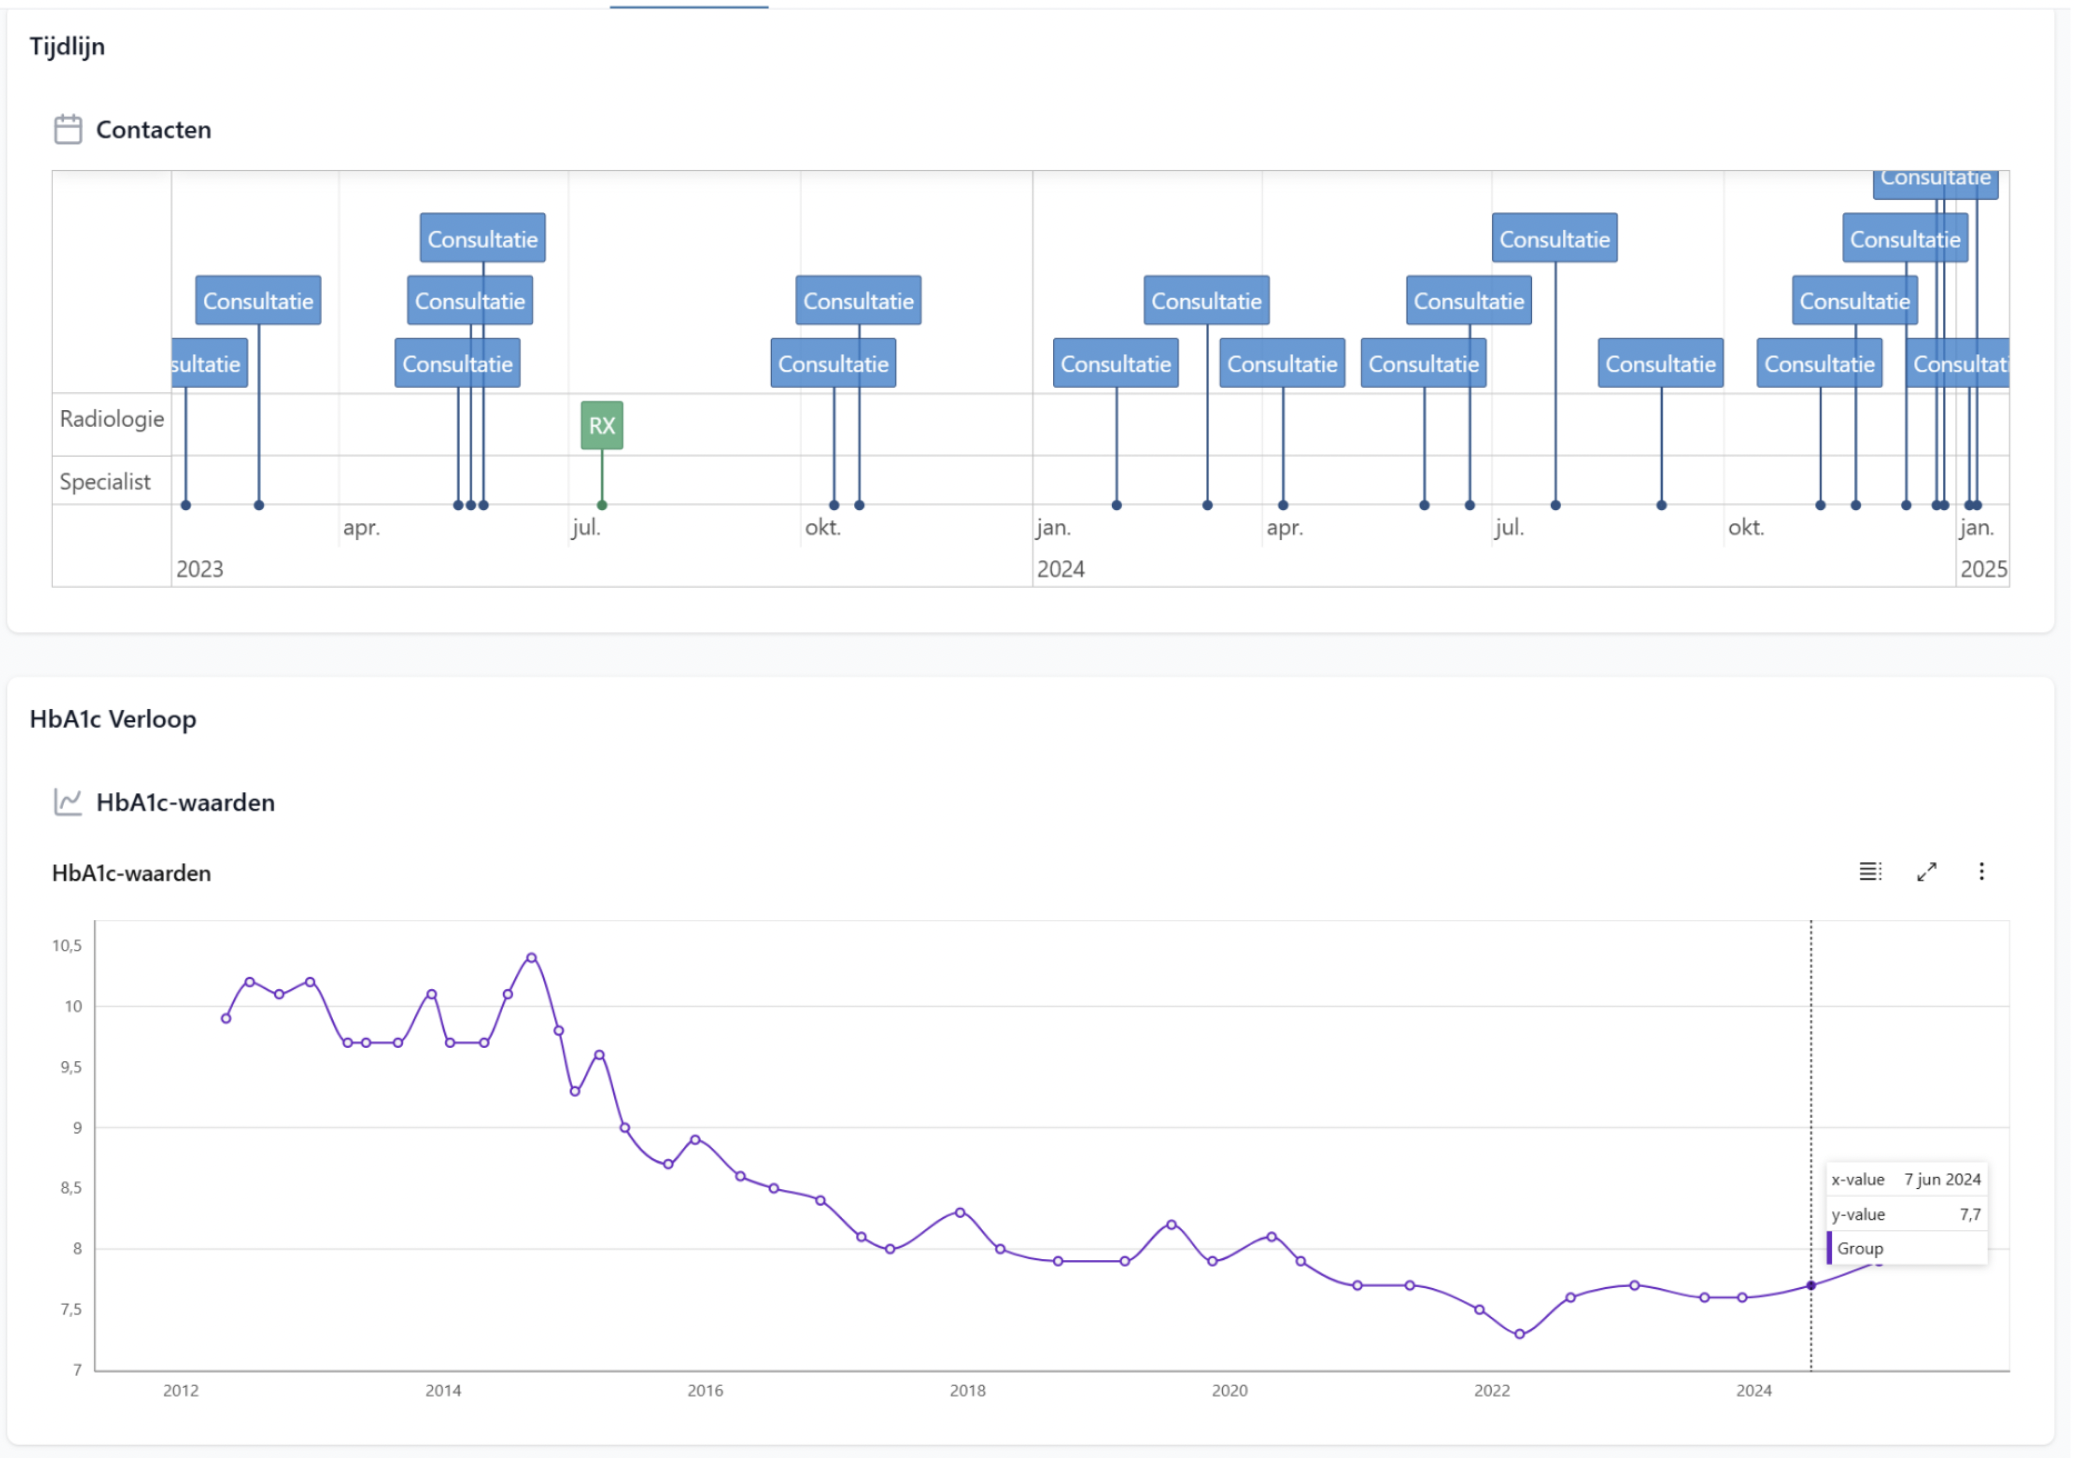The width and height of the screenshot is (2074, 1458).
Task: Select the highest HbA1c data point in 2014
Action: pyautogui.click(x=532, y=958)
